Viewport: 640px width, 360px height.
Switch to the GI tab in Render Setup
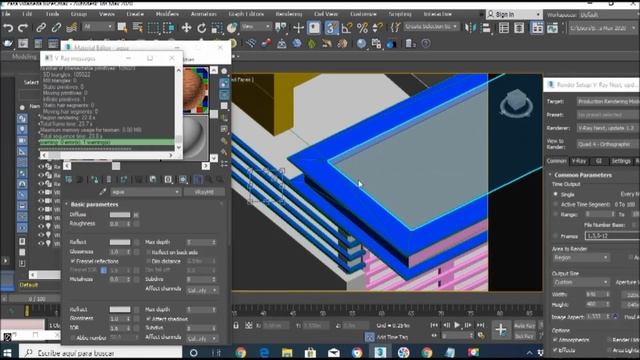pos(599,161)
